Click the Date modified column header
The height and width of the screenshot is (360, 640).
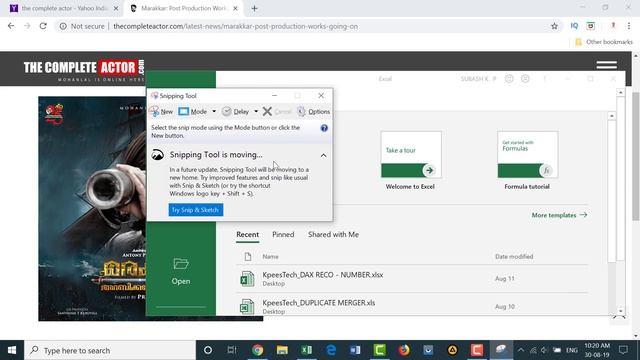coord(514,257)
